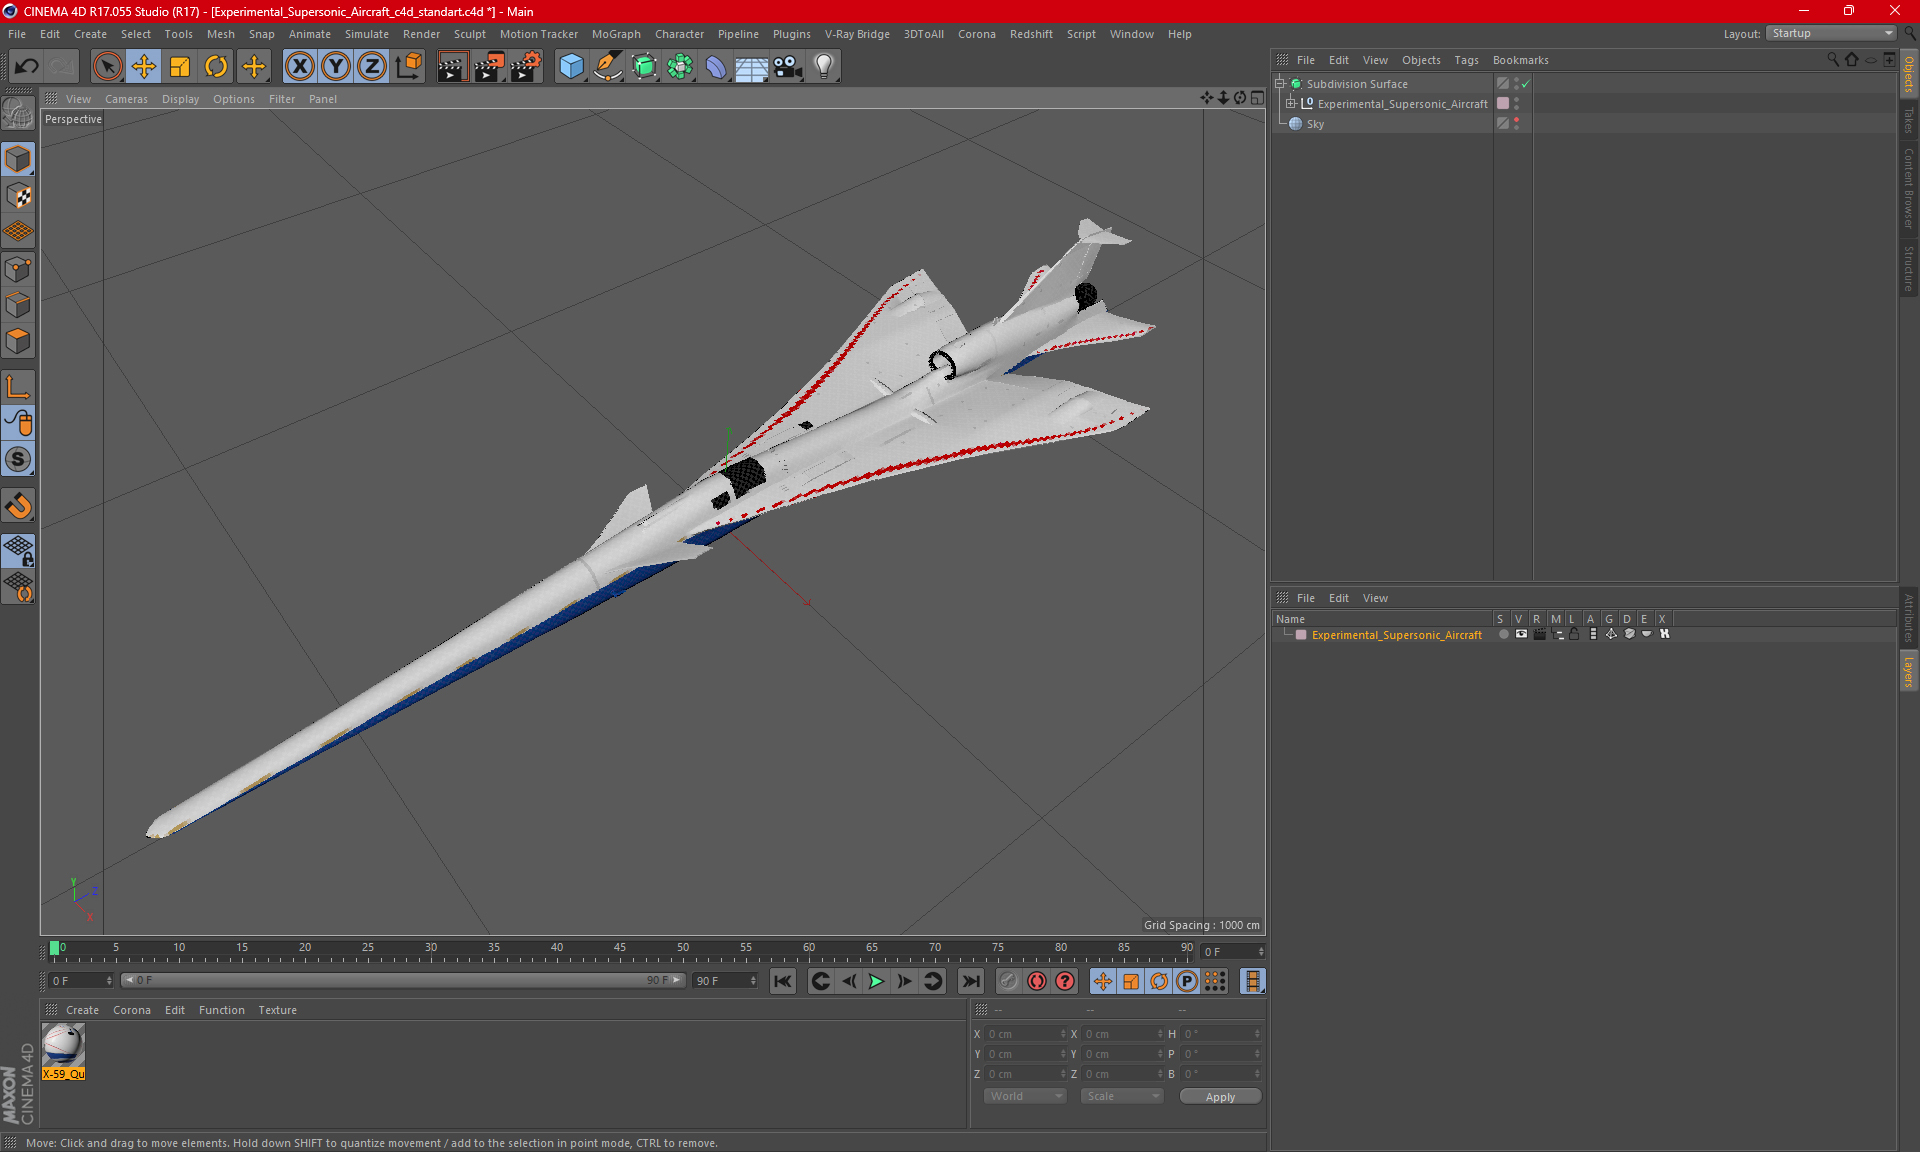Click the X position input field

pos(1027,1034)
